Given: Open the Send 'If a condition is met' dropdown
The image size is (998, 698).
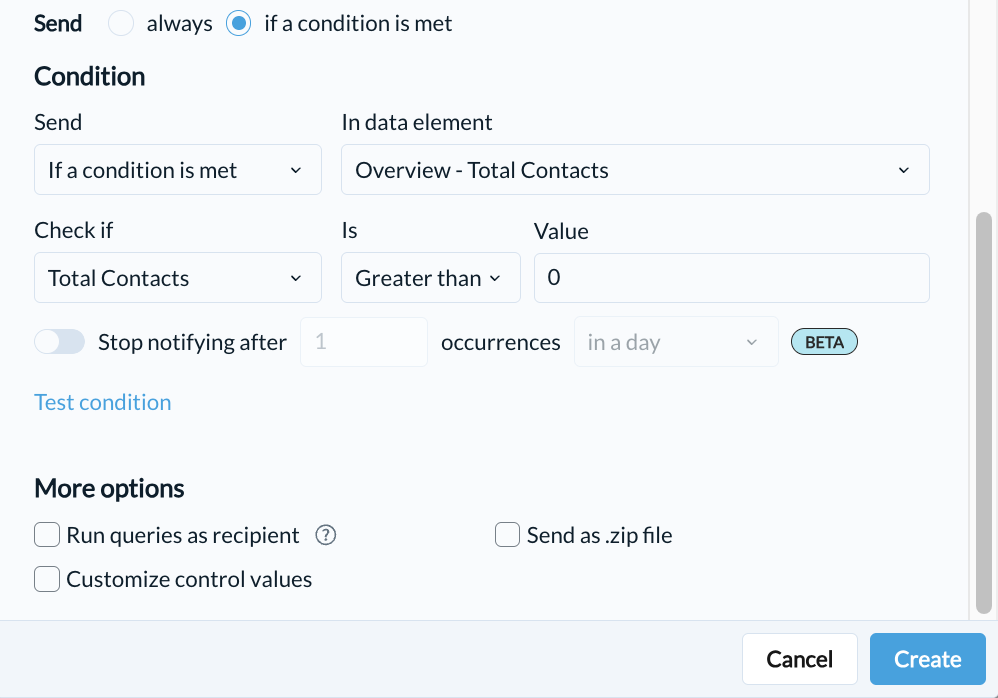Looking at the screenshot, I should [178, 170].
